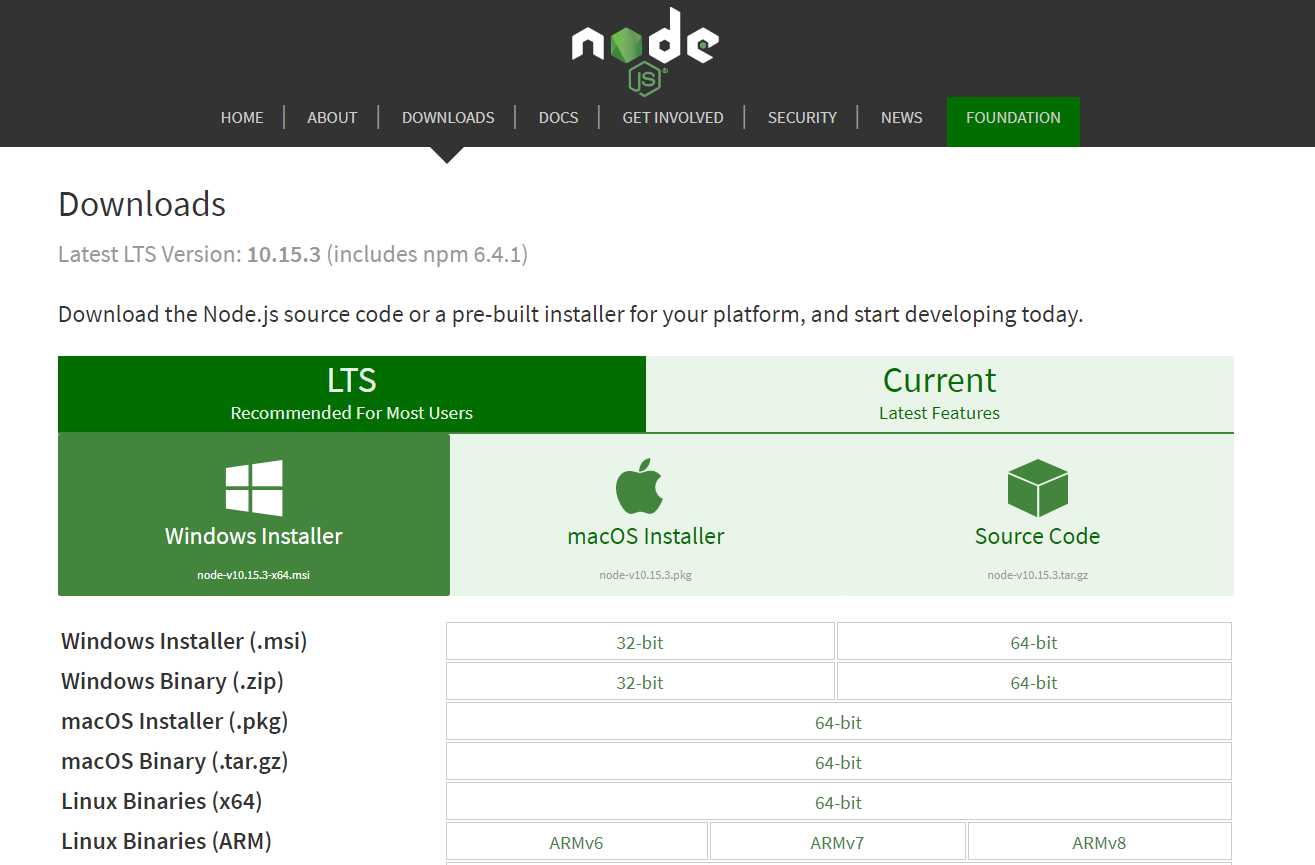1315x865 pixels.
Task: Open the NEWS nav item
Action: point(902,118)
